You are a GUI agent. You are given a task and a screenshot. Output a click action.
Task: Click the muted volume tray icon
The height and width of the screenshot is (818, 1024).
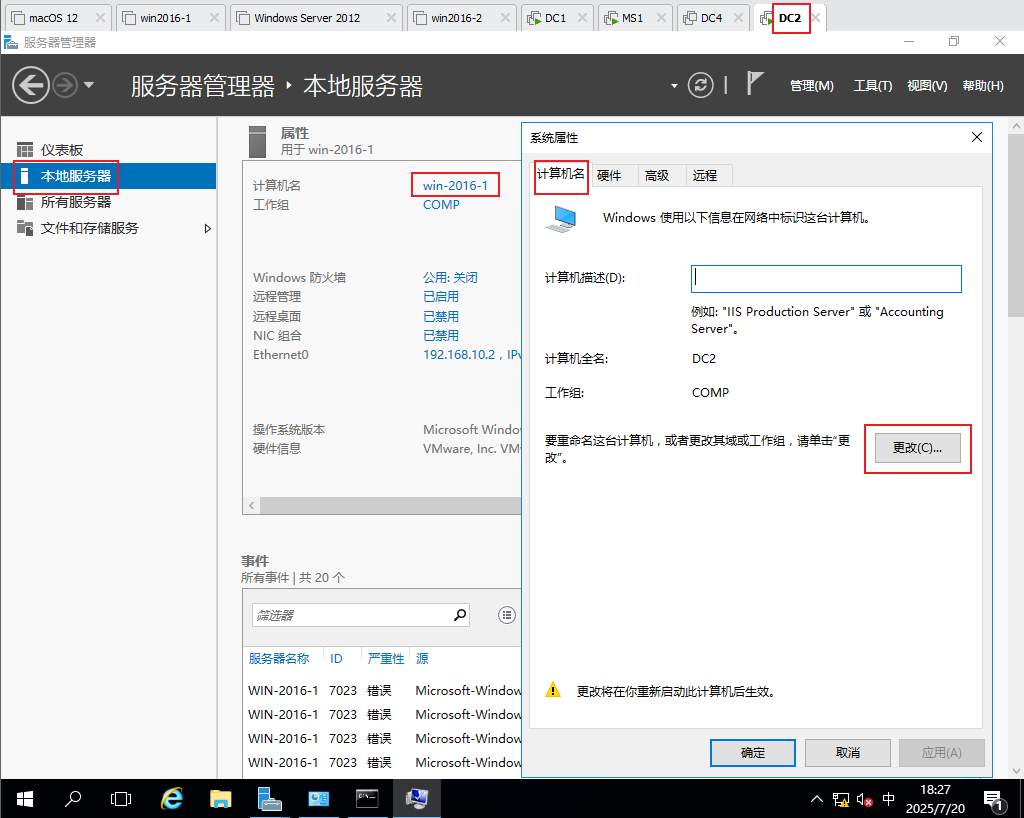(x=865, y=799)
